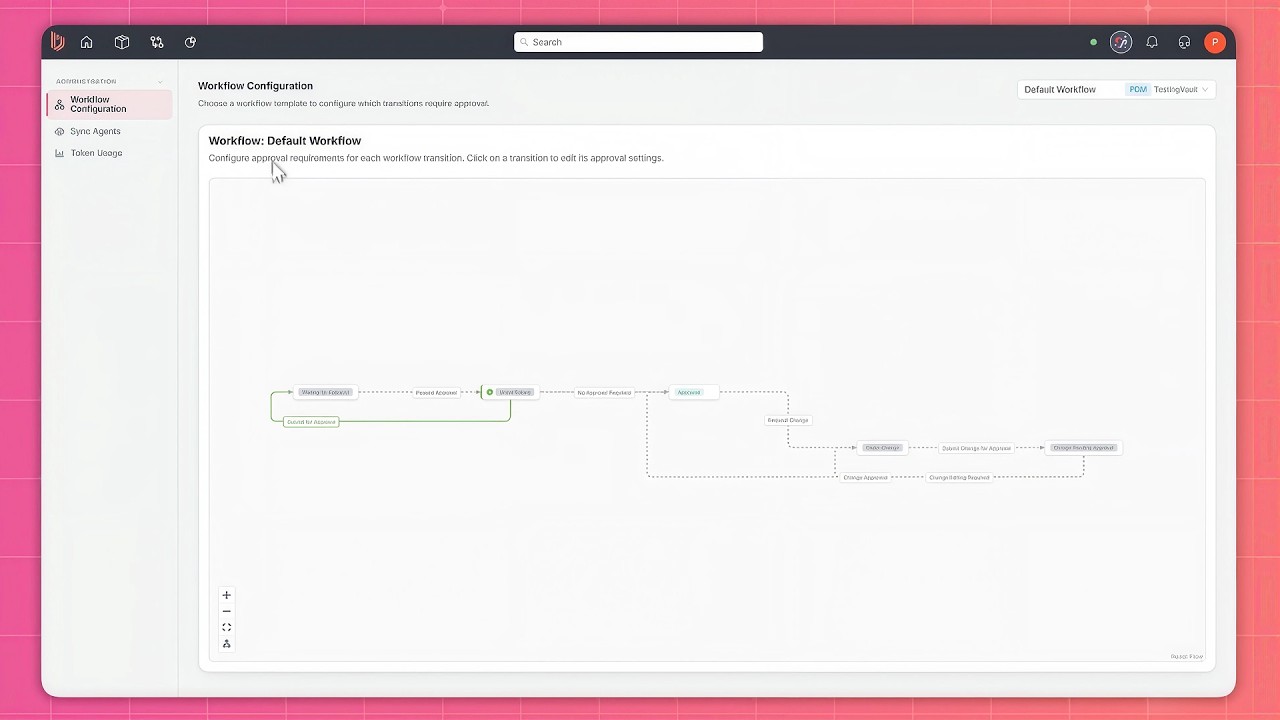Viewport: 1280px width, 720px height.
Task: Click the PDM tag in workflow selector
Action: coord(1138,89)
